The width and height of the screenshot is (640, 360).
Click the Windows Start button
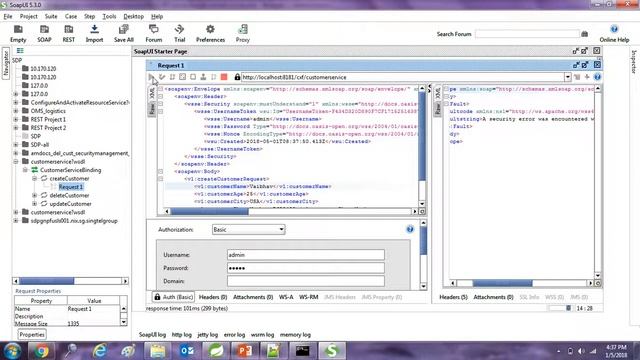[12, 351]
